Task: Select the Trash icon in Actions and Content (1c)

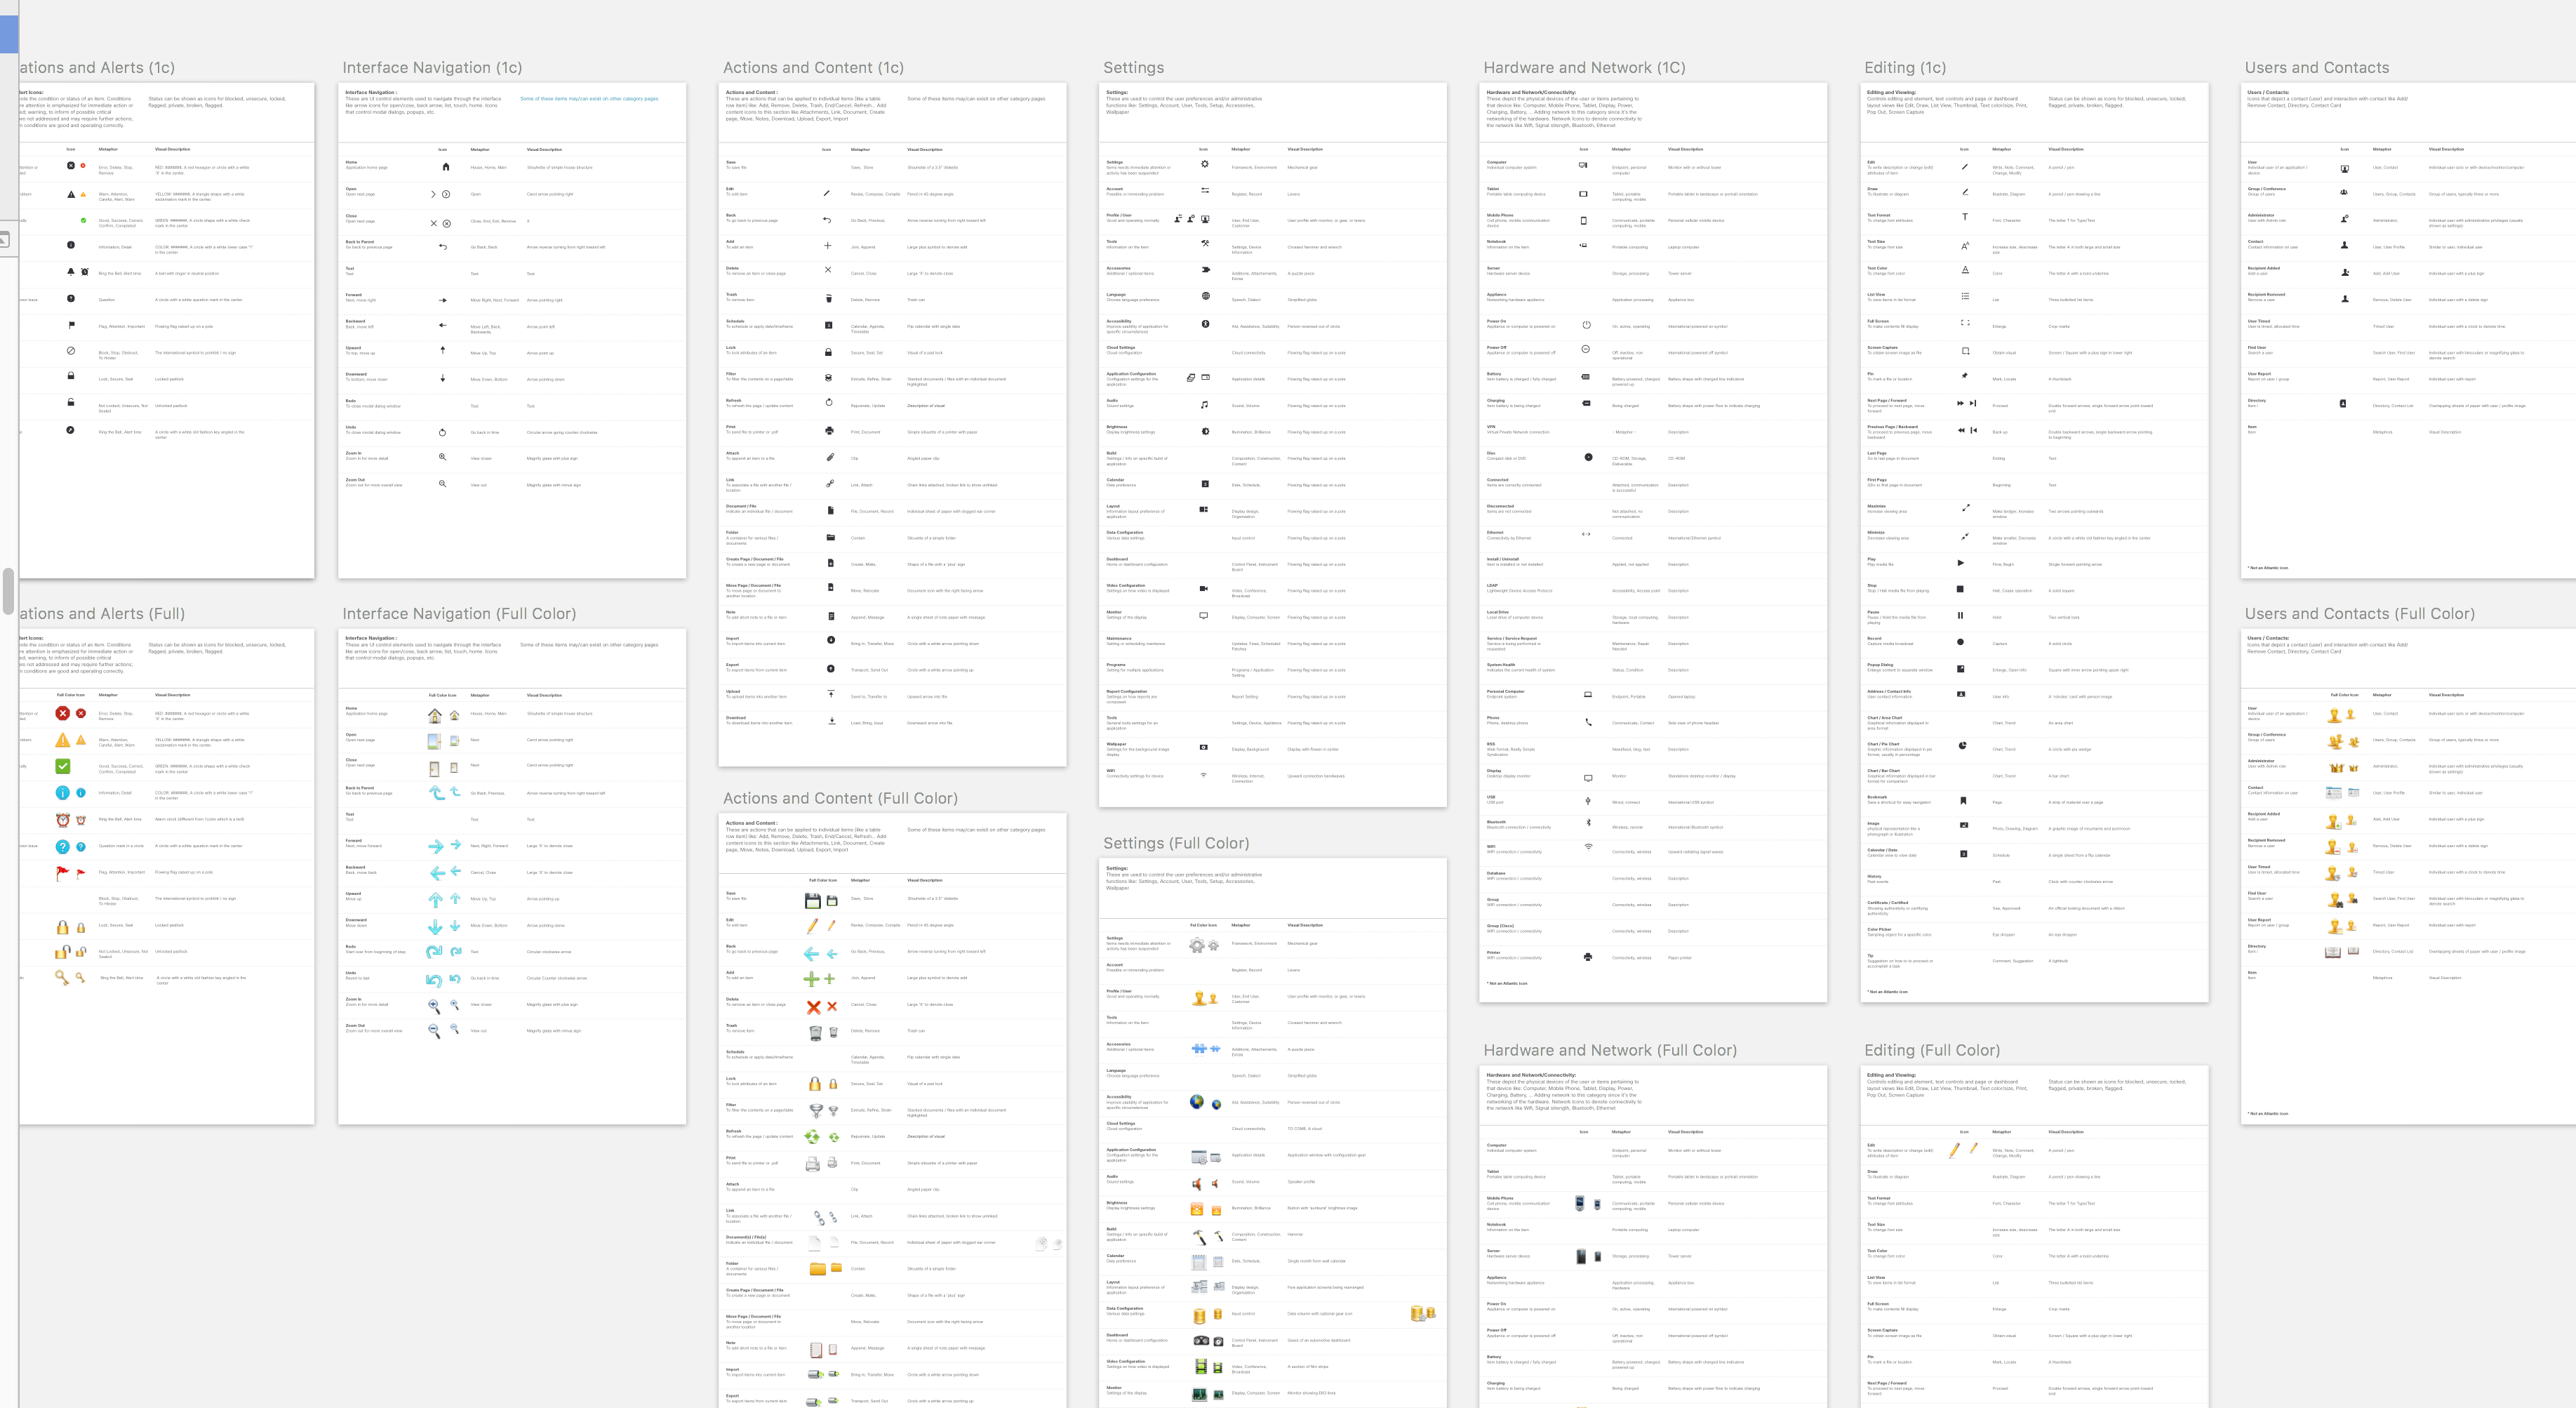Action: click(828, 298)
